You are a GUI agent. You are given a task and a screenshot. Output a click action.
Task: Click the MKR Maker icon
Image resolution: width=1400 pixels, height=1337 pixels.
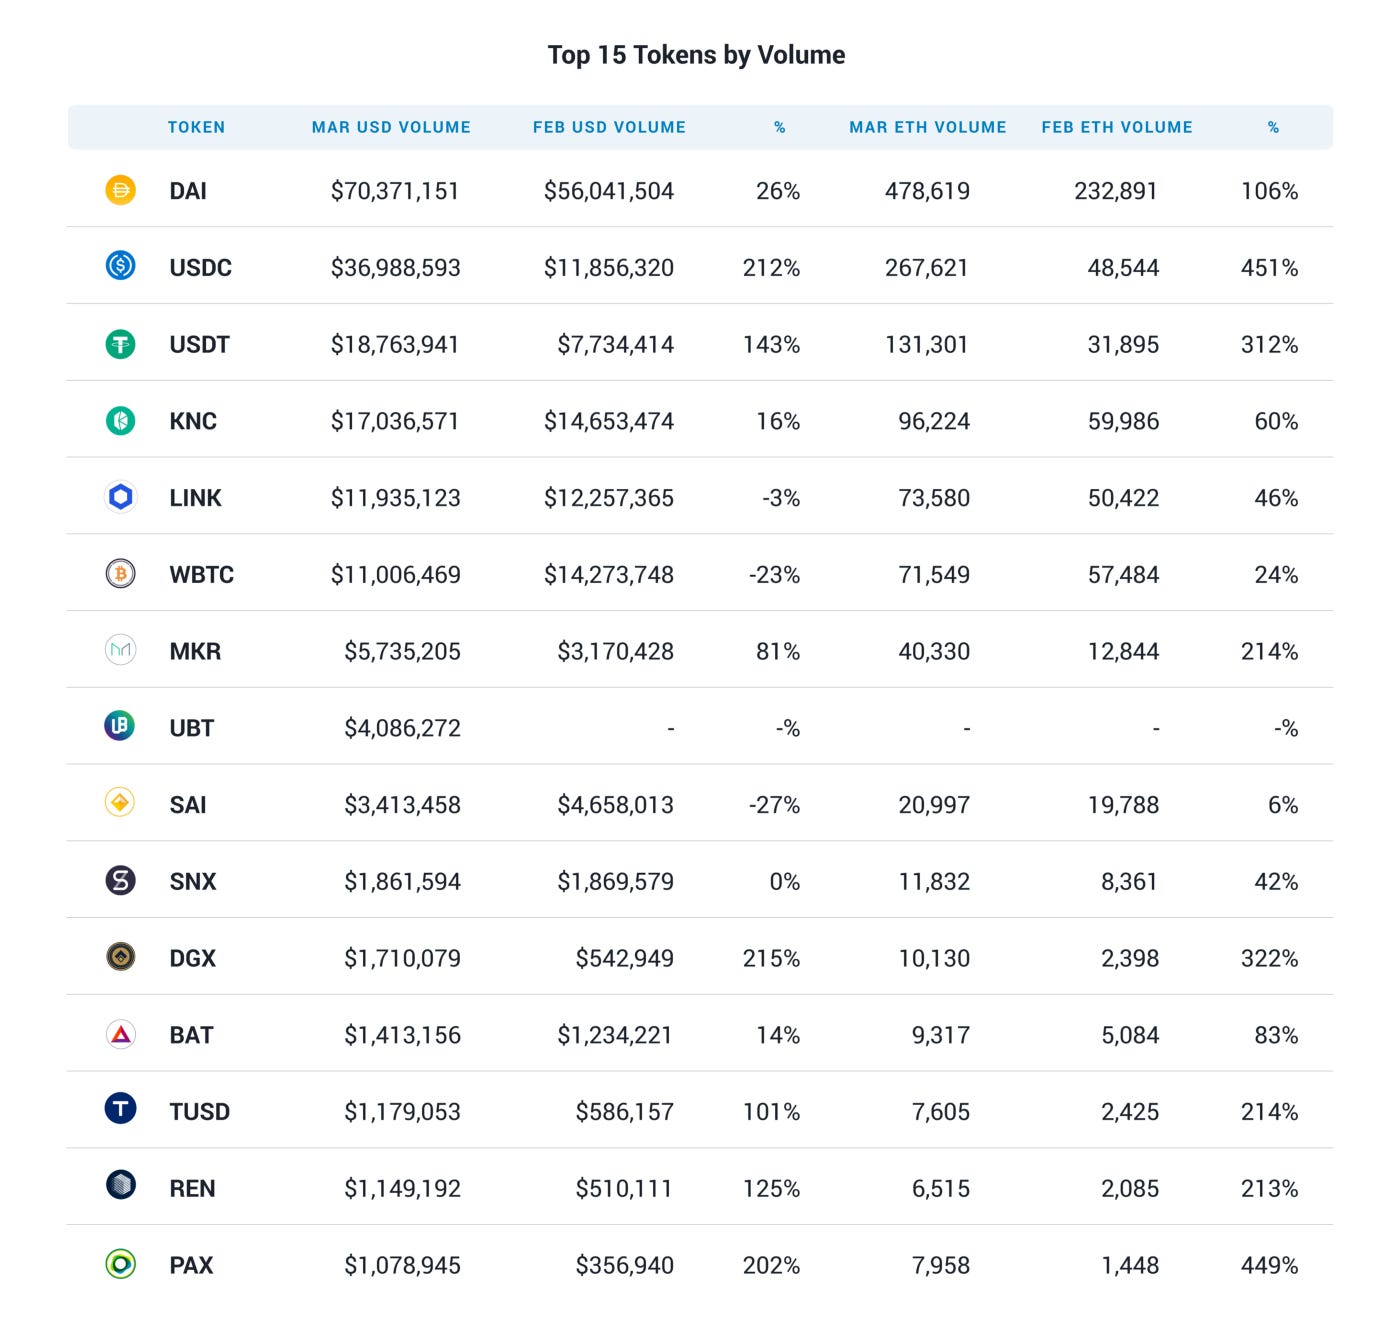pyautogui.click(x=120, y=650)
